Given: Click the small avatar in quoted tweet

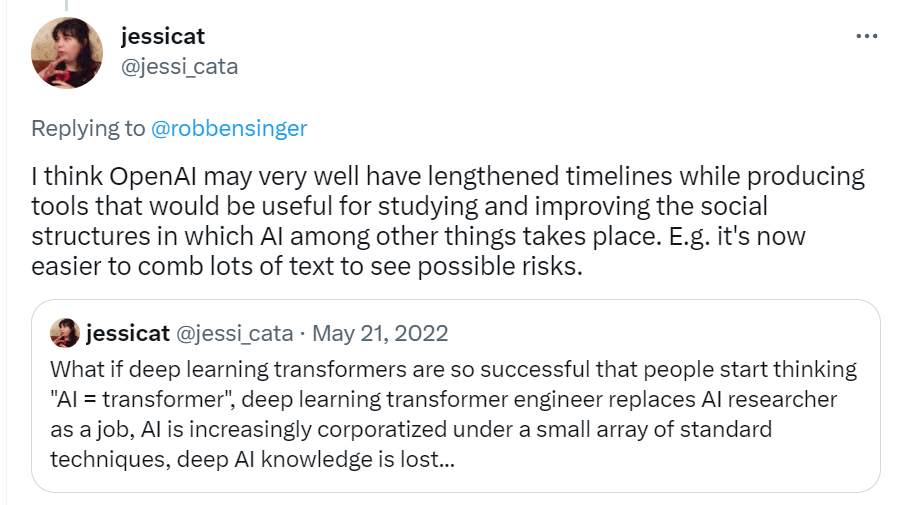Looking at the screenshot, I should coord(65,333).
